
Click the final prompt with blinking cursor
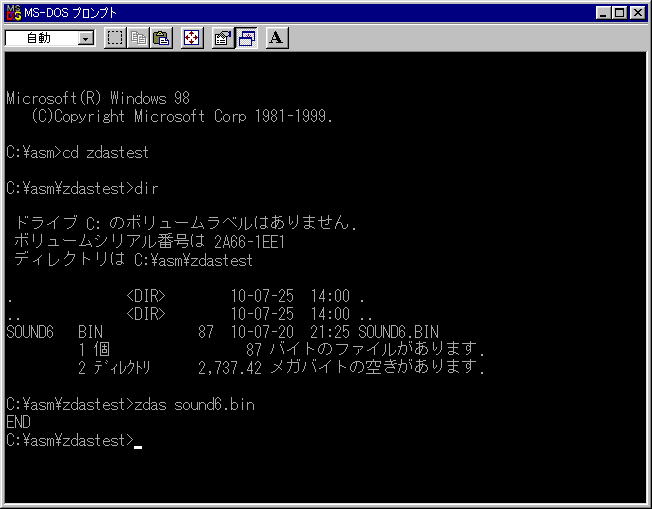pyautogui.click(x=74, y=441)
